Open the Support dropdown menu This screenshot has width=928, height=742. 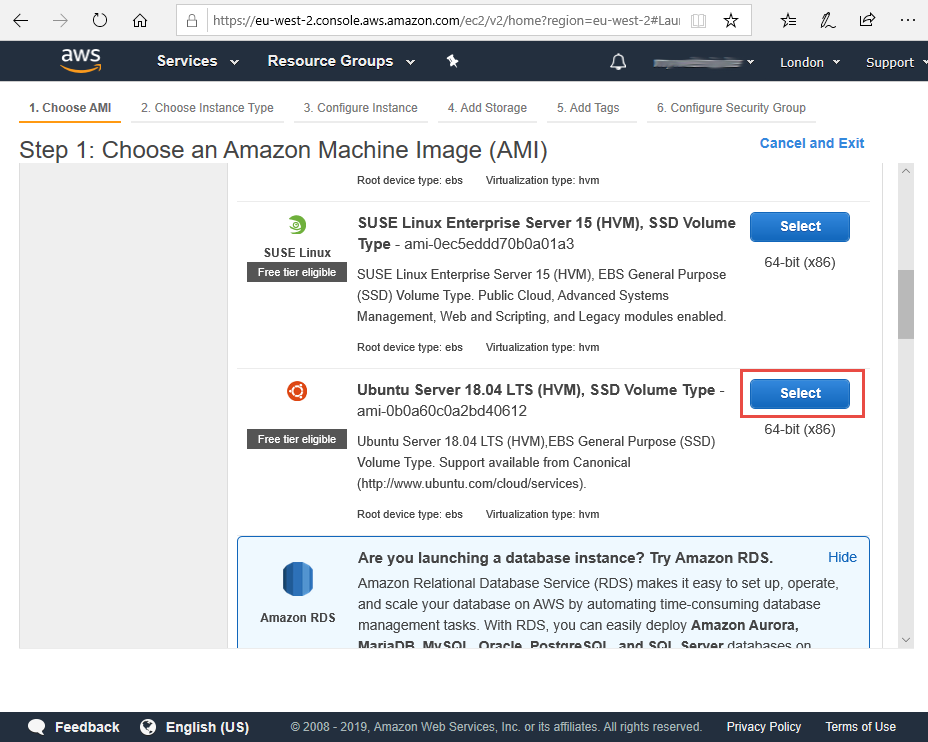pyautogui.click(x=896, y=62)
